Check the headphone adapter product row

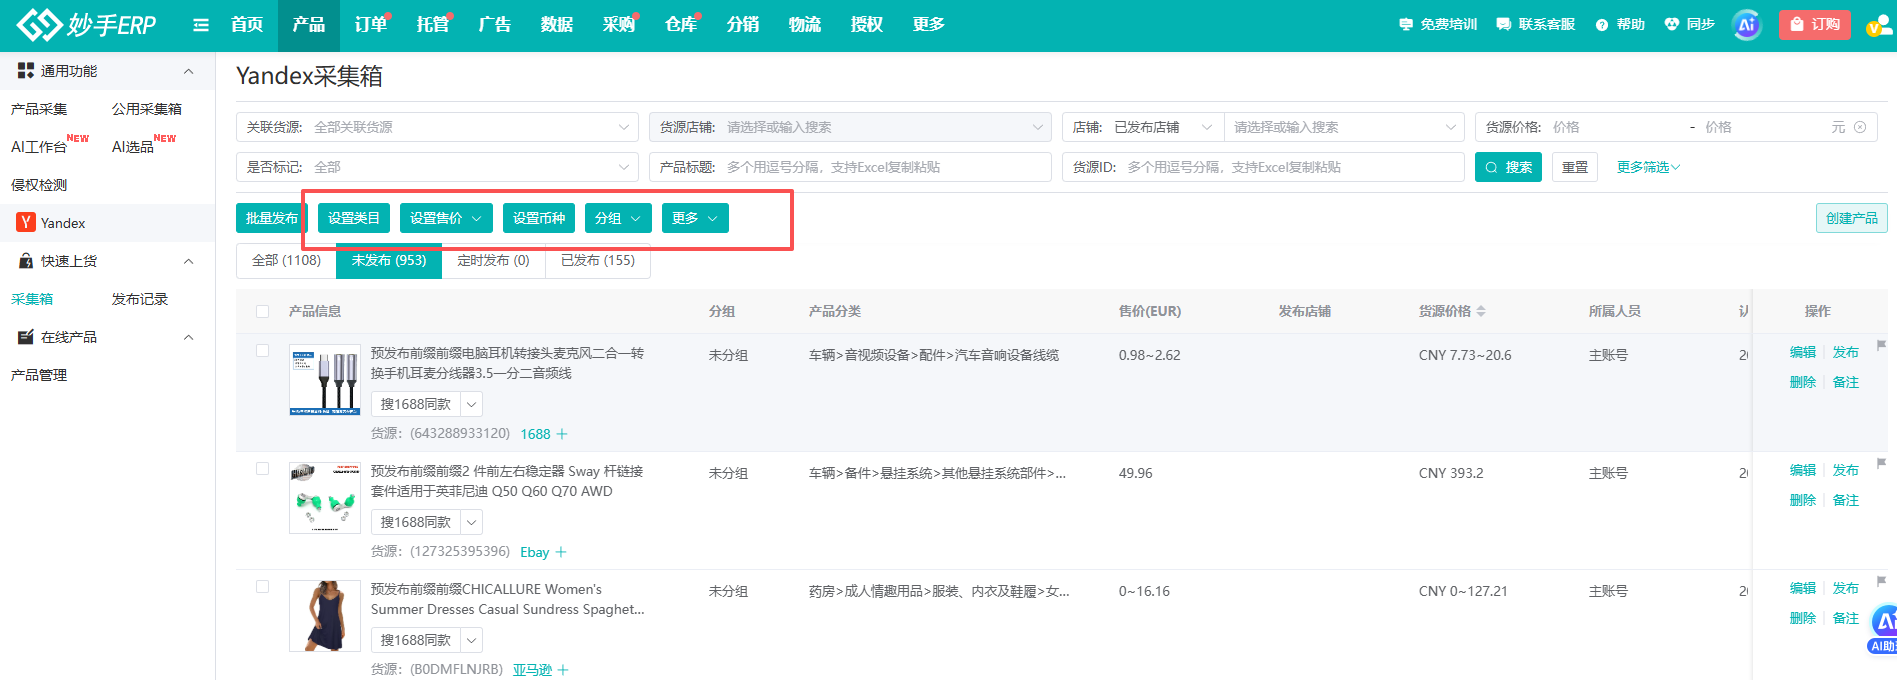click(262, 351)
